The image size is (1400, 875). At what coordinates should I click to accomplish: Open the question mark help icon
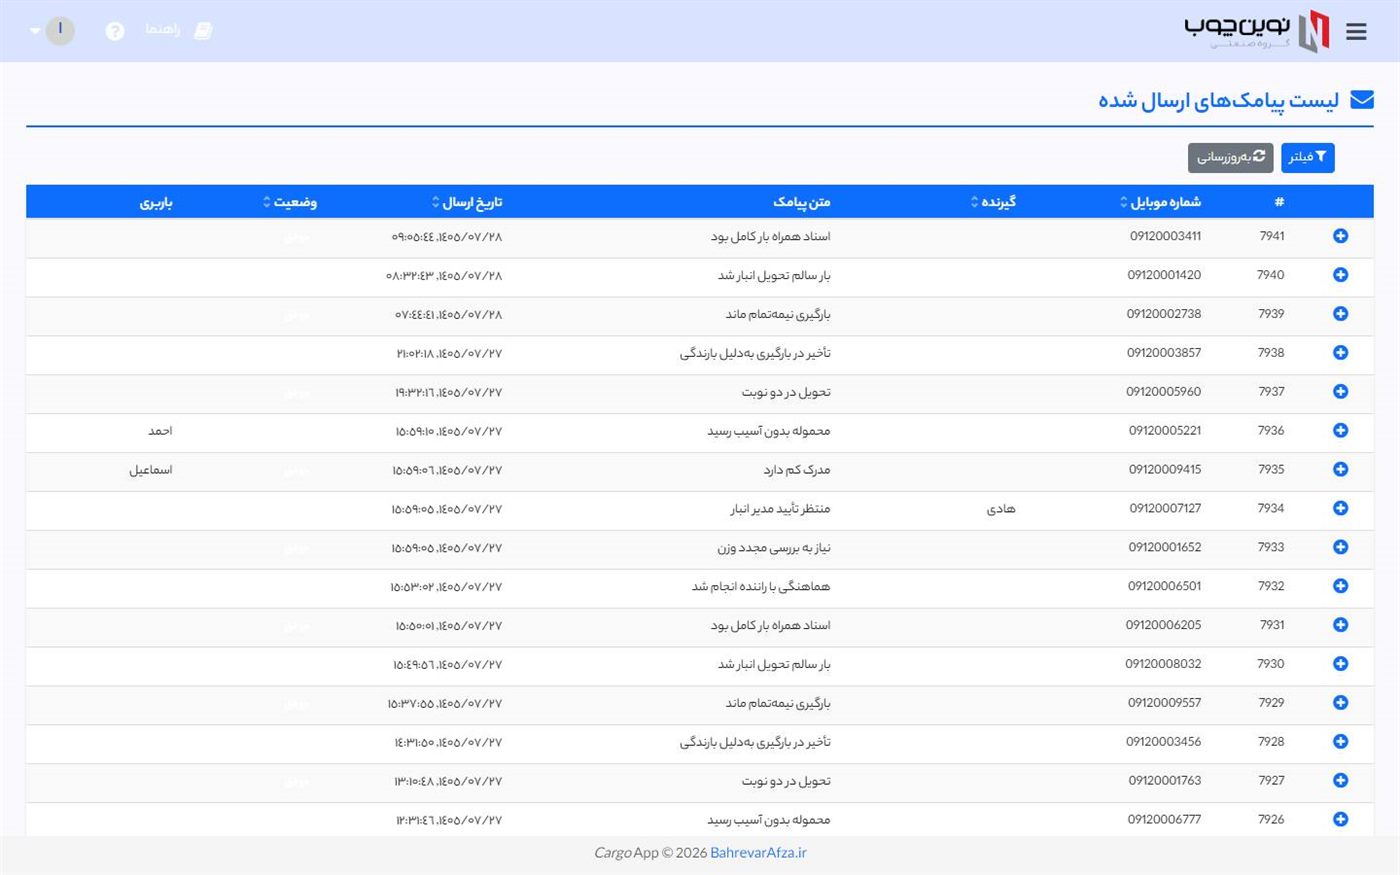[x=115, y=31]
